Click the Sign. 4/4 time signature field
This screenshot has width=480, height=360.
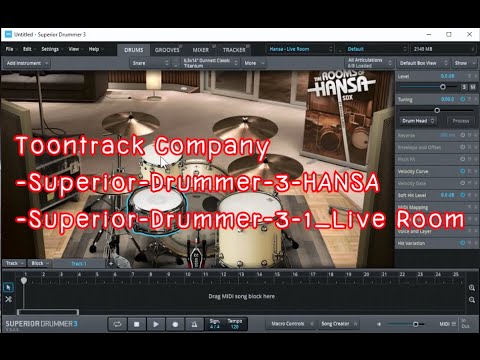coord(215,324)
